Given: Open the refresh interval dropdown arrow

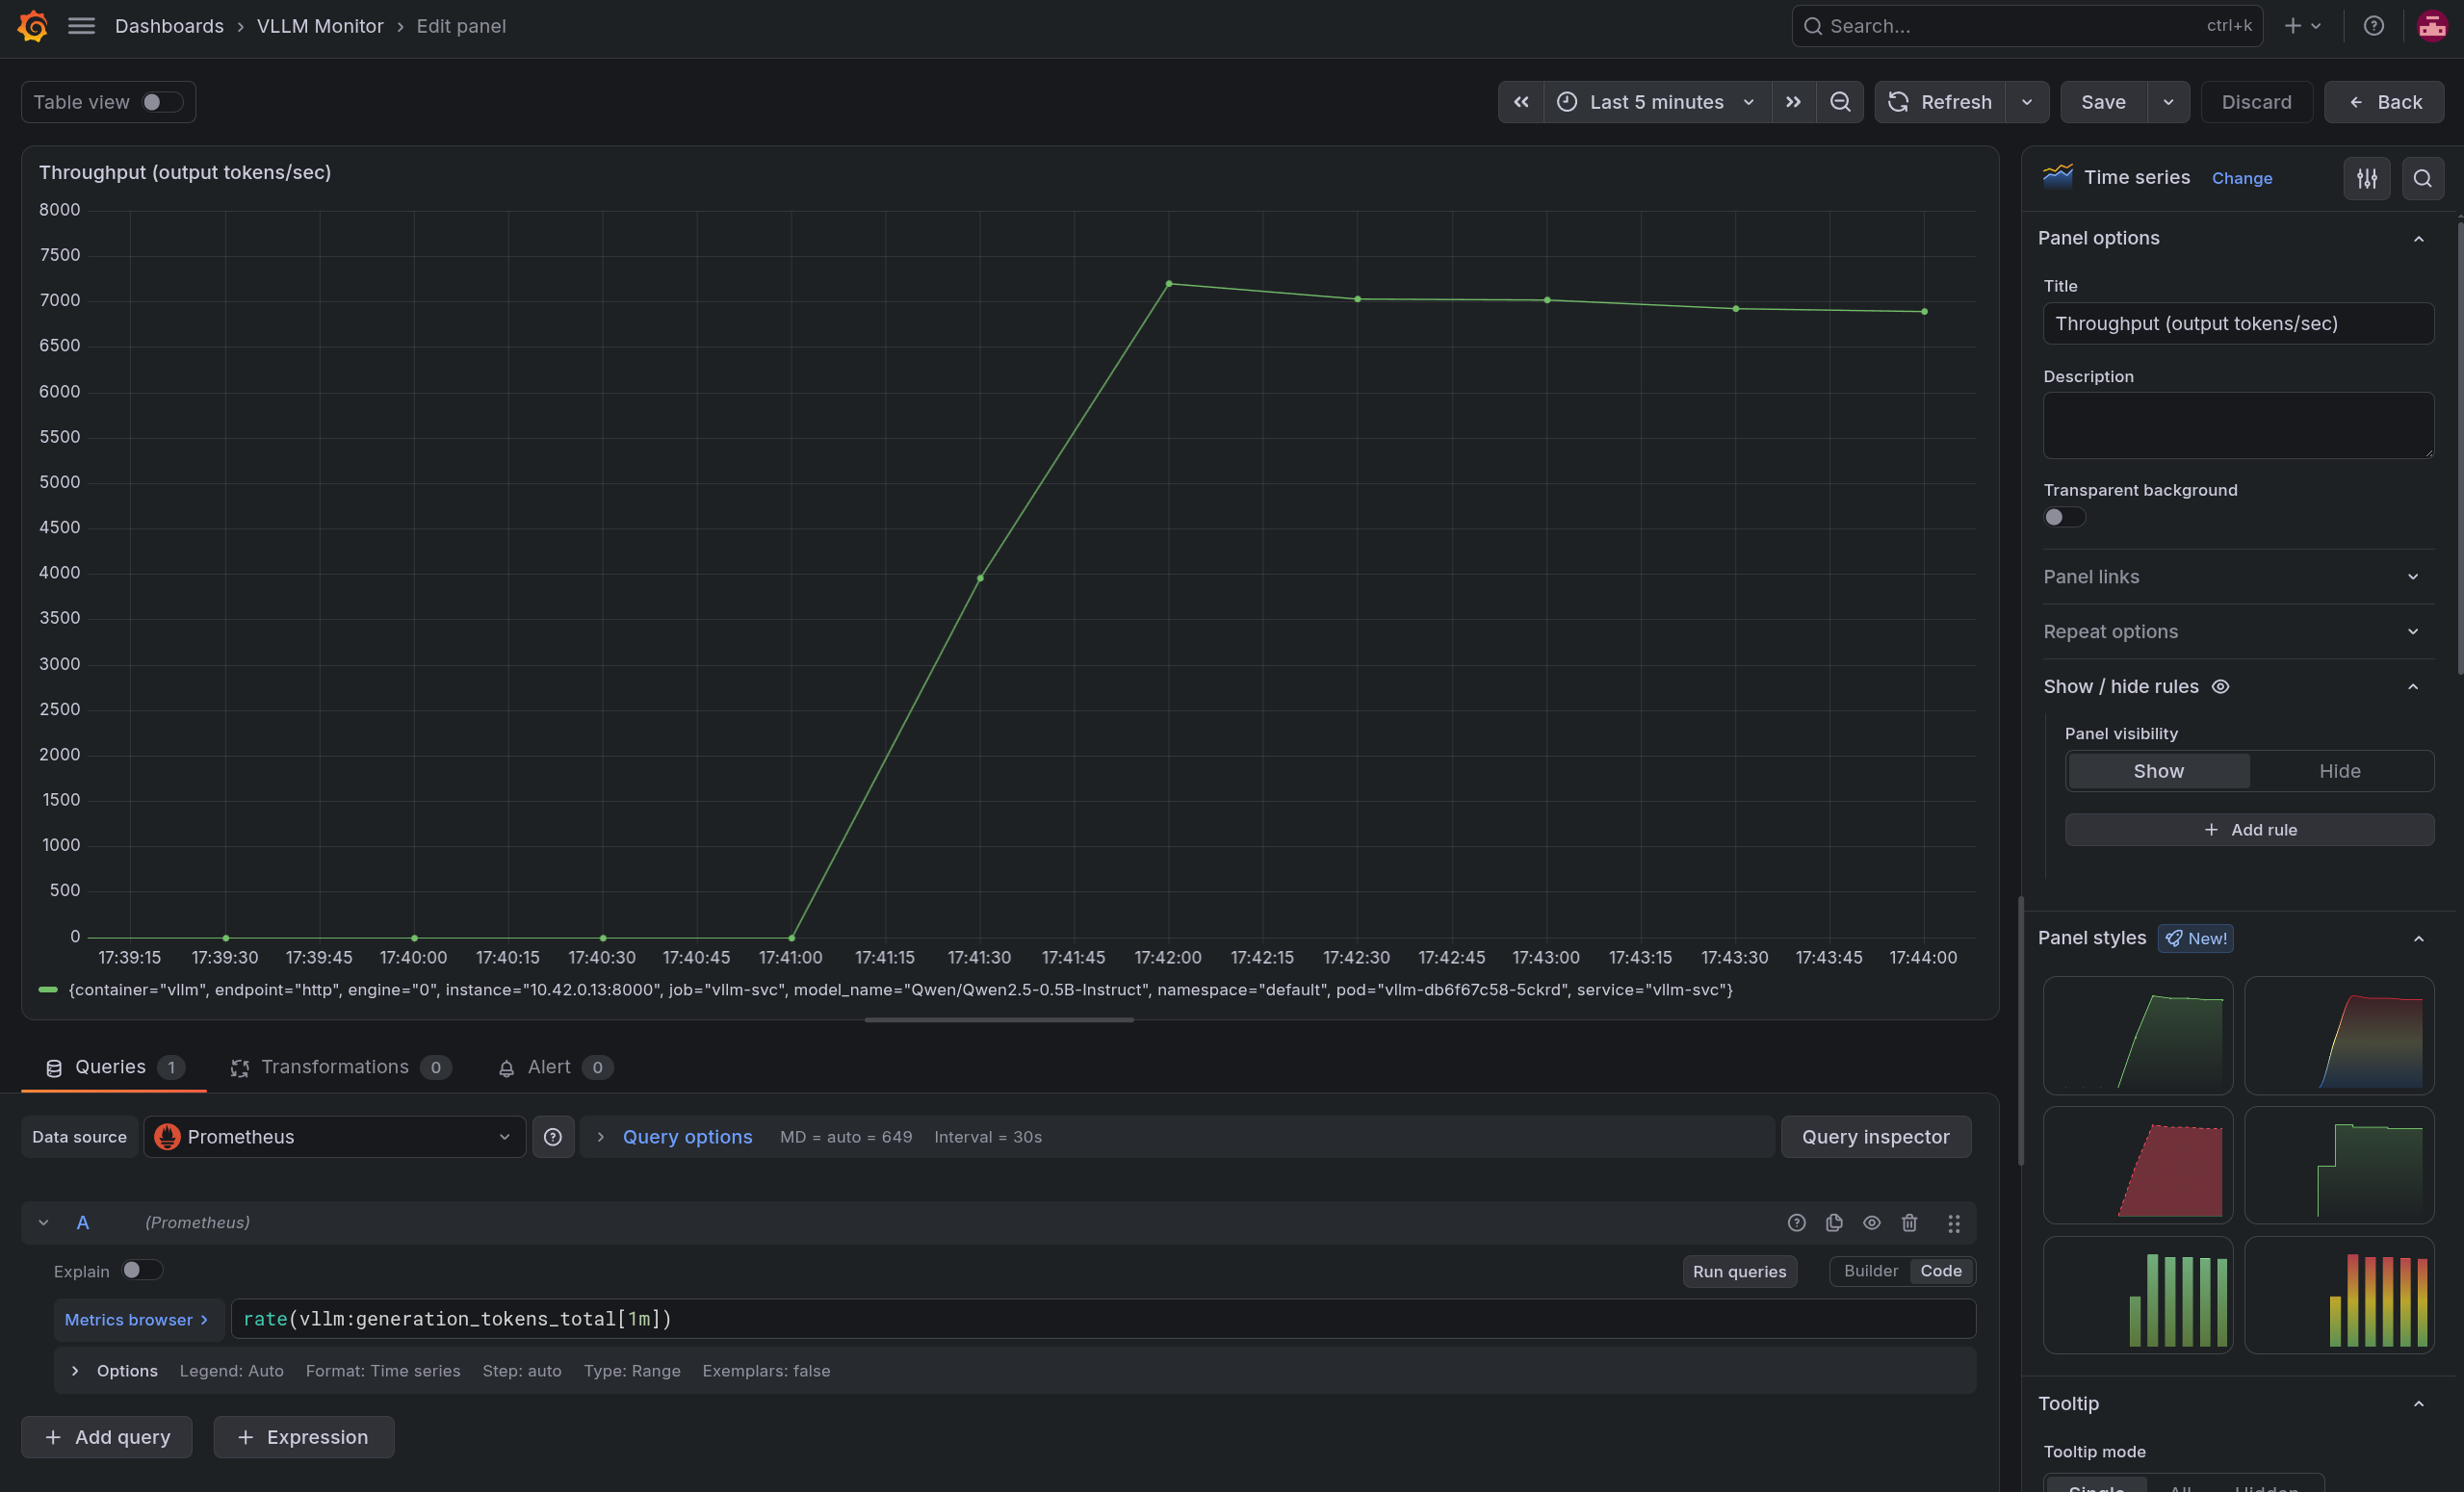Looking at the screenshot, I should pos(2026,102).
